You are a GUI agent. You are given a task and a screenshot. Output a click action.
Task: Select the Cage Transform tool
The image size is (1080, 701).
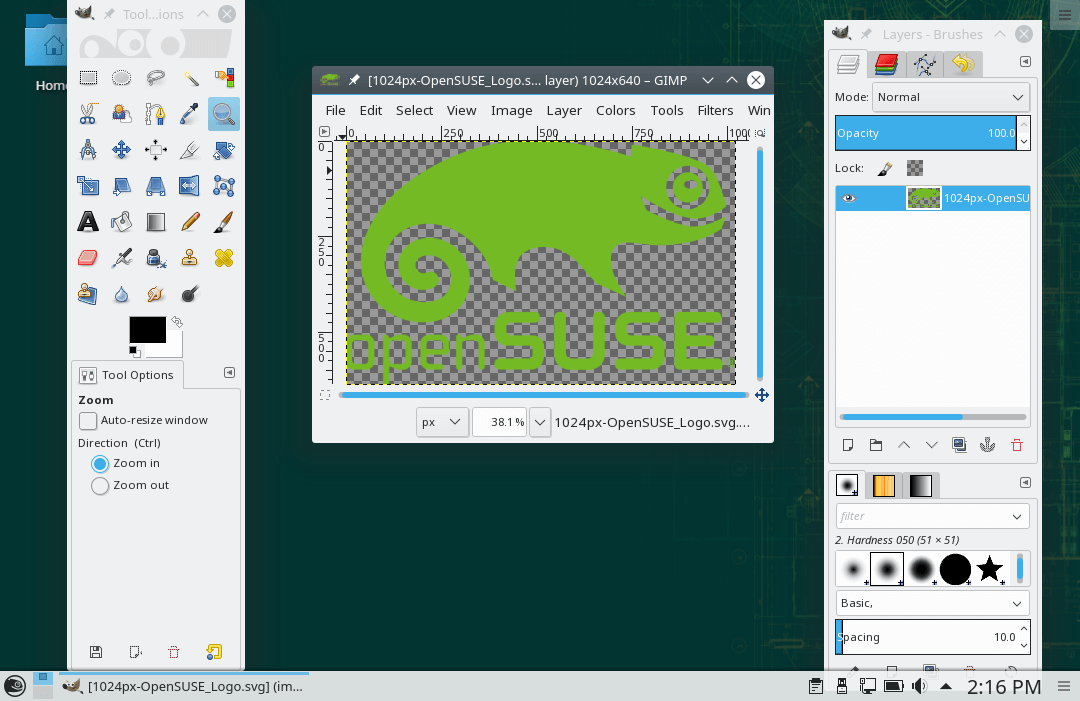point(224,185)
